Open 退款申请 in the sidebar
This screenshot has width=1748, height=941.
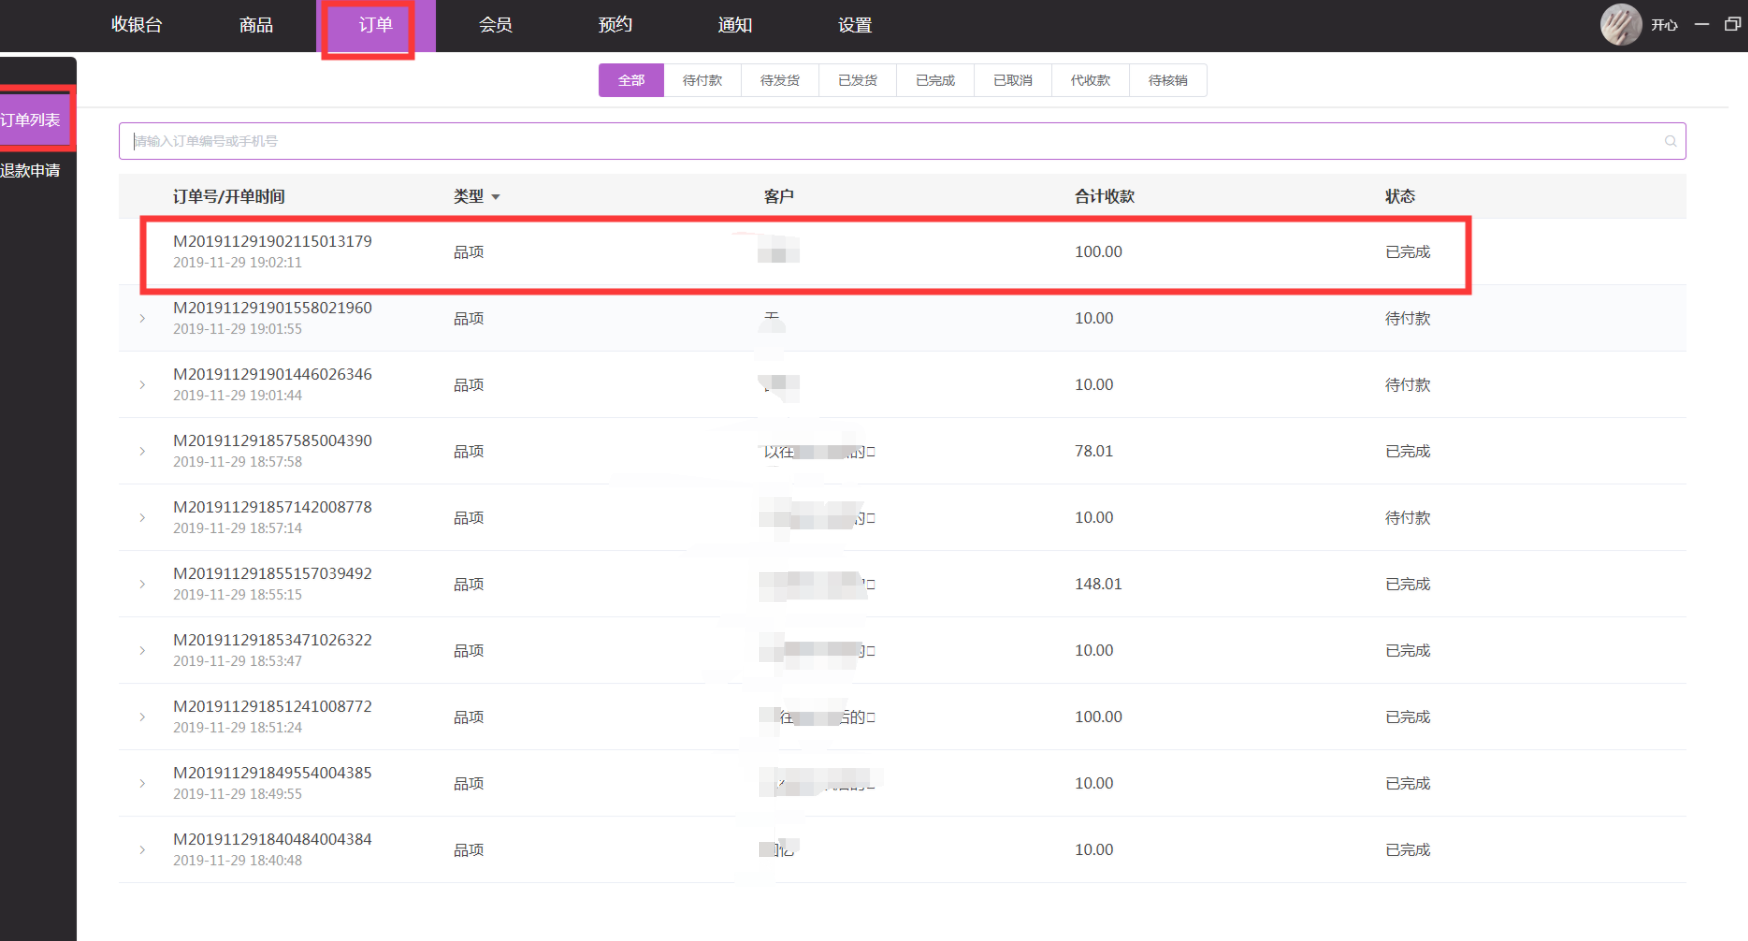pyautogui.click(x=31, y=171)
